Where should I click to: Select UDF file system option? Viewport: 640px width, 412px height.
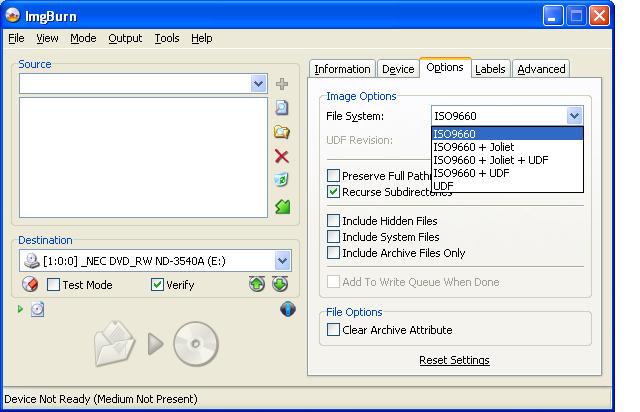point(507,186)
